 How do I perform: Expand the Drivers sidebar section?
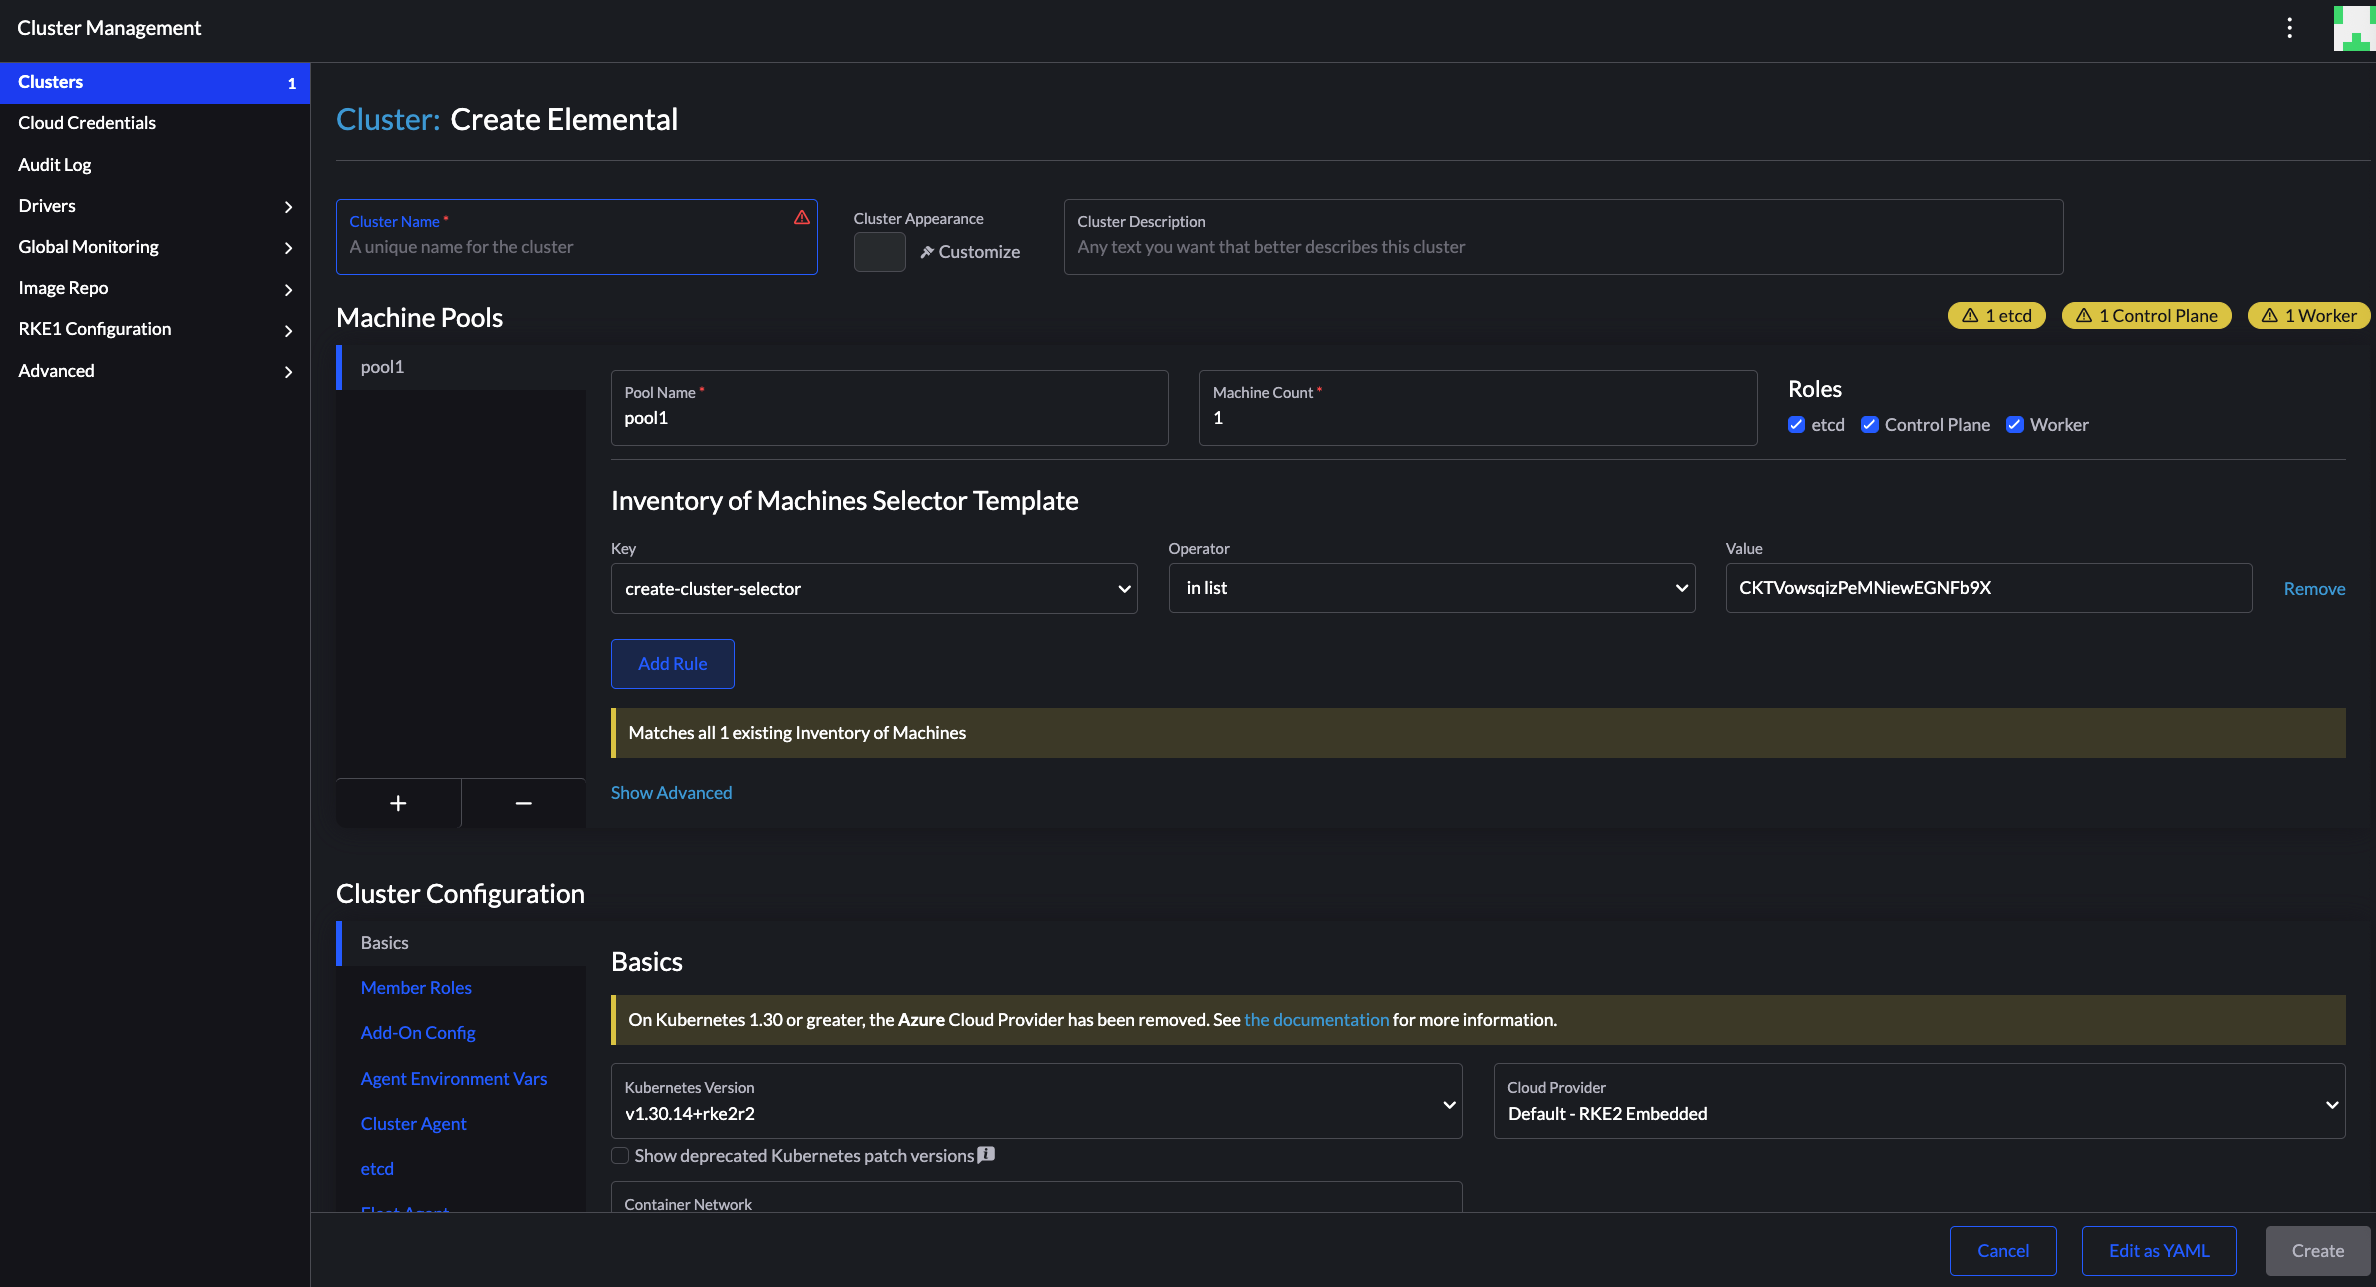(155, 206)
